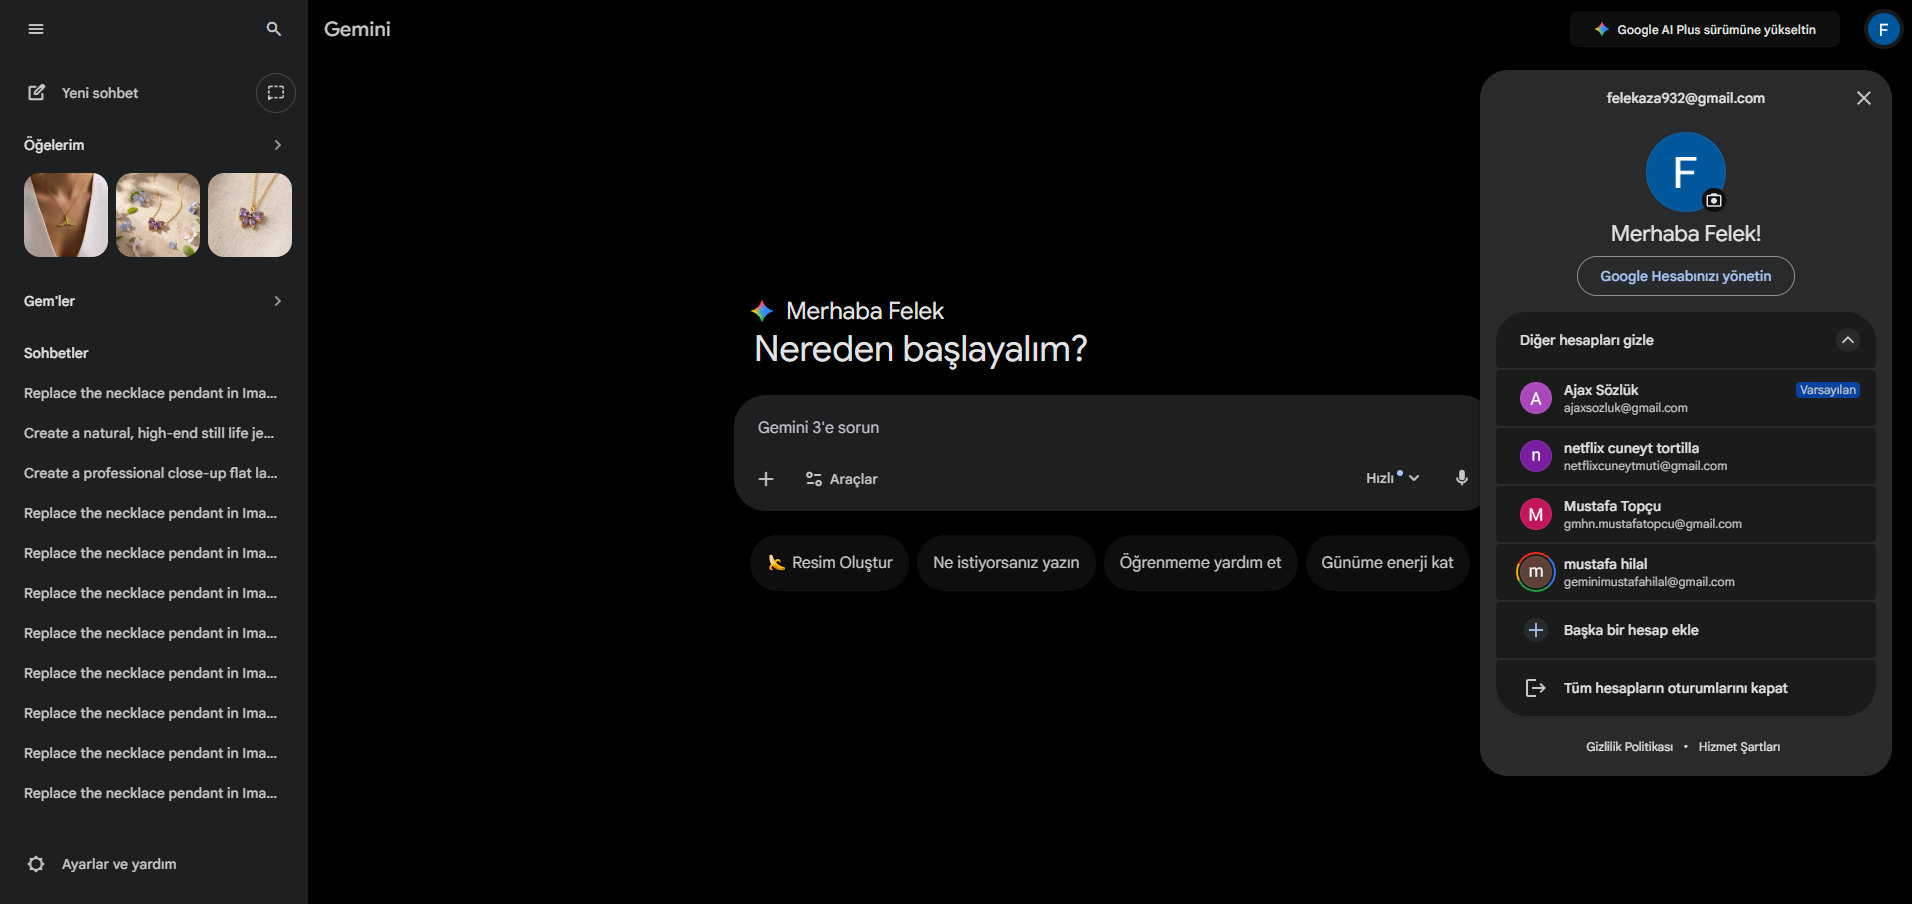Open temporary chat dashed-square icon
The width and height of the screenshot is (1912, 904).
point(276,93)
